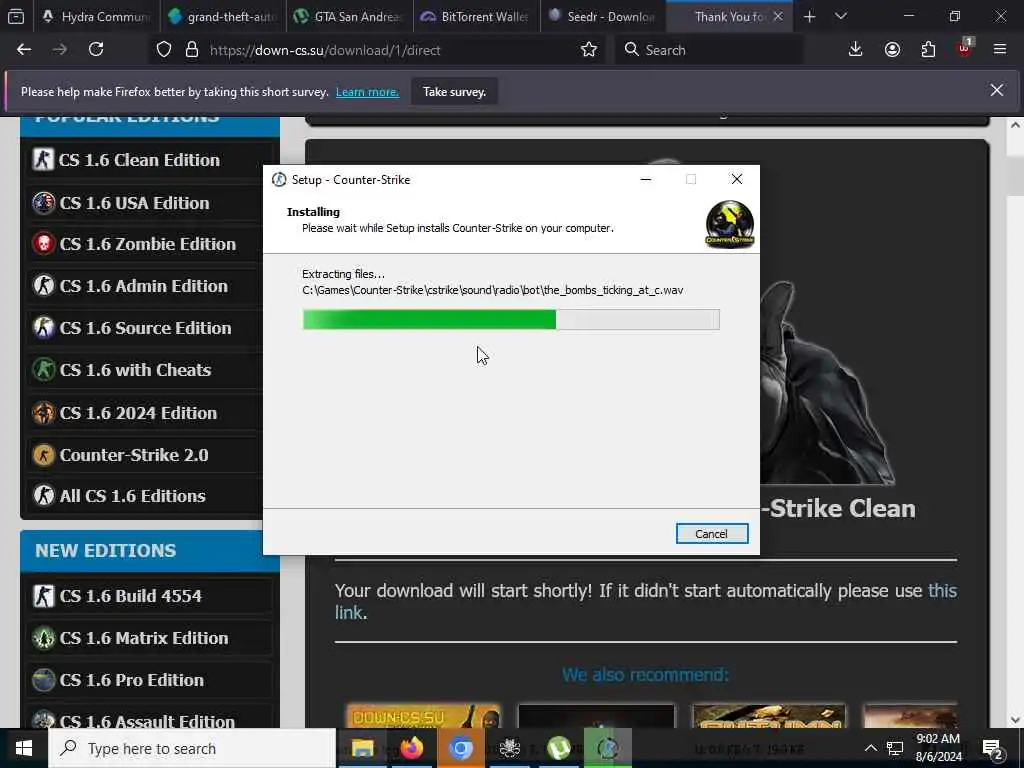
Task: Open uBlock Origin extension icon
Action: click(x=964, y=50)
